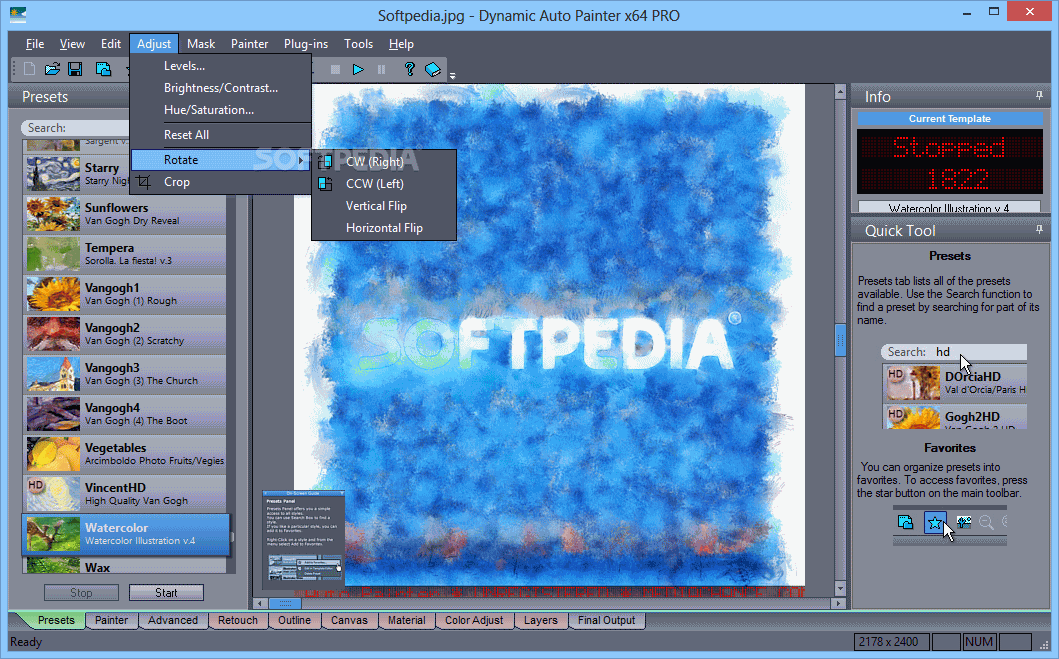Viewport: 1059px width, 659px height.
Task: Select the Sunflowers preset
Action: [126, 213]
